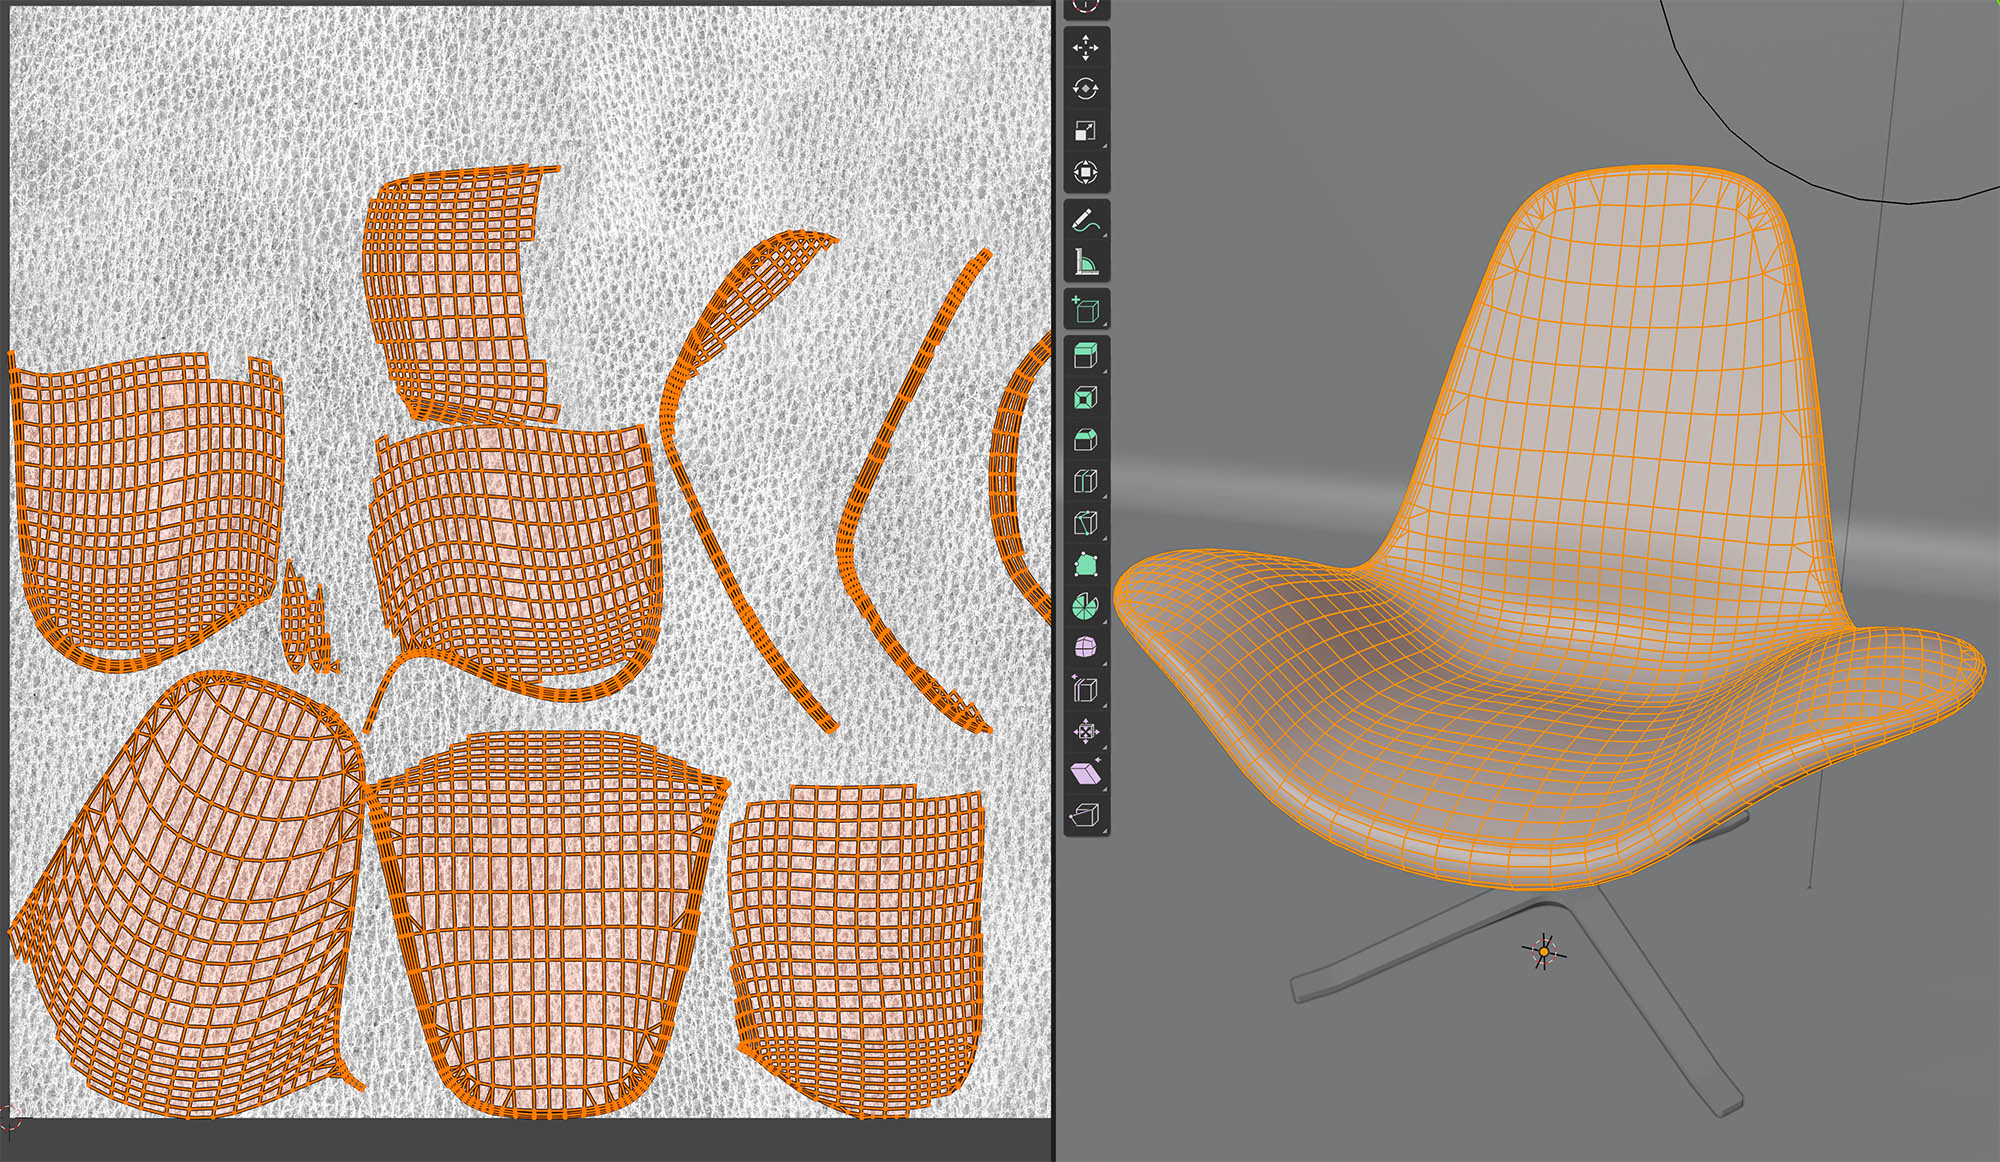Select the Loop Cut tool
This screenshot has width=2000, height=1162.
click(1086, 482)
